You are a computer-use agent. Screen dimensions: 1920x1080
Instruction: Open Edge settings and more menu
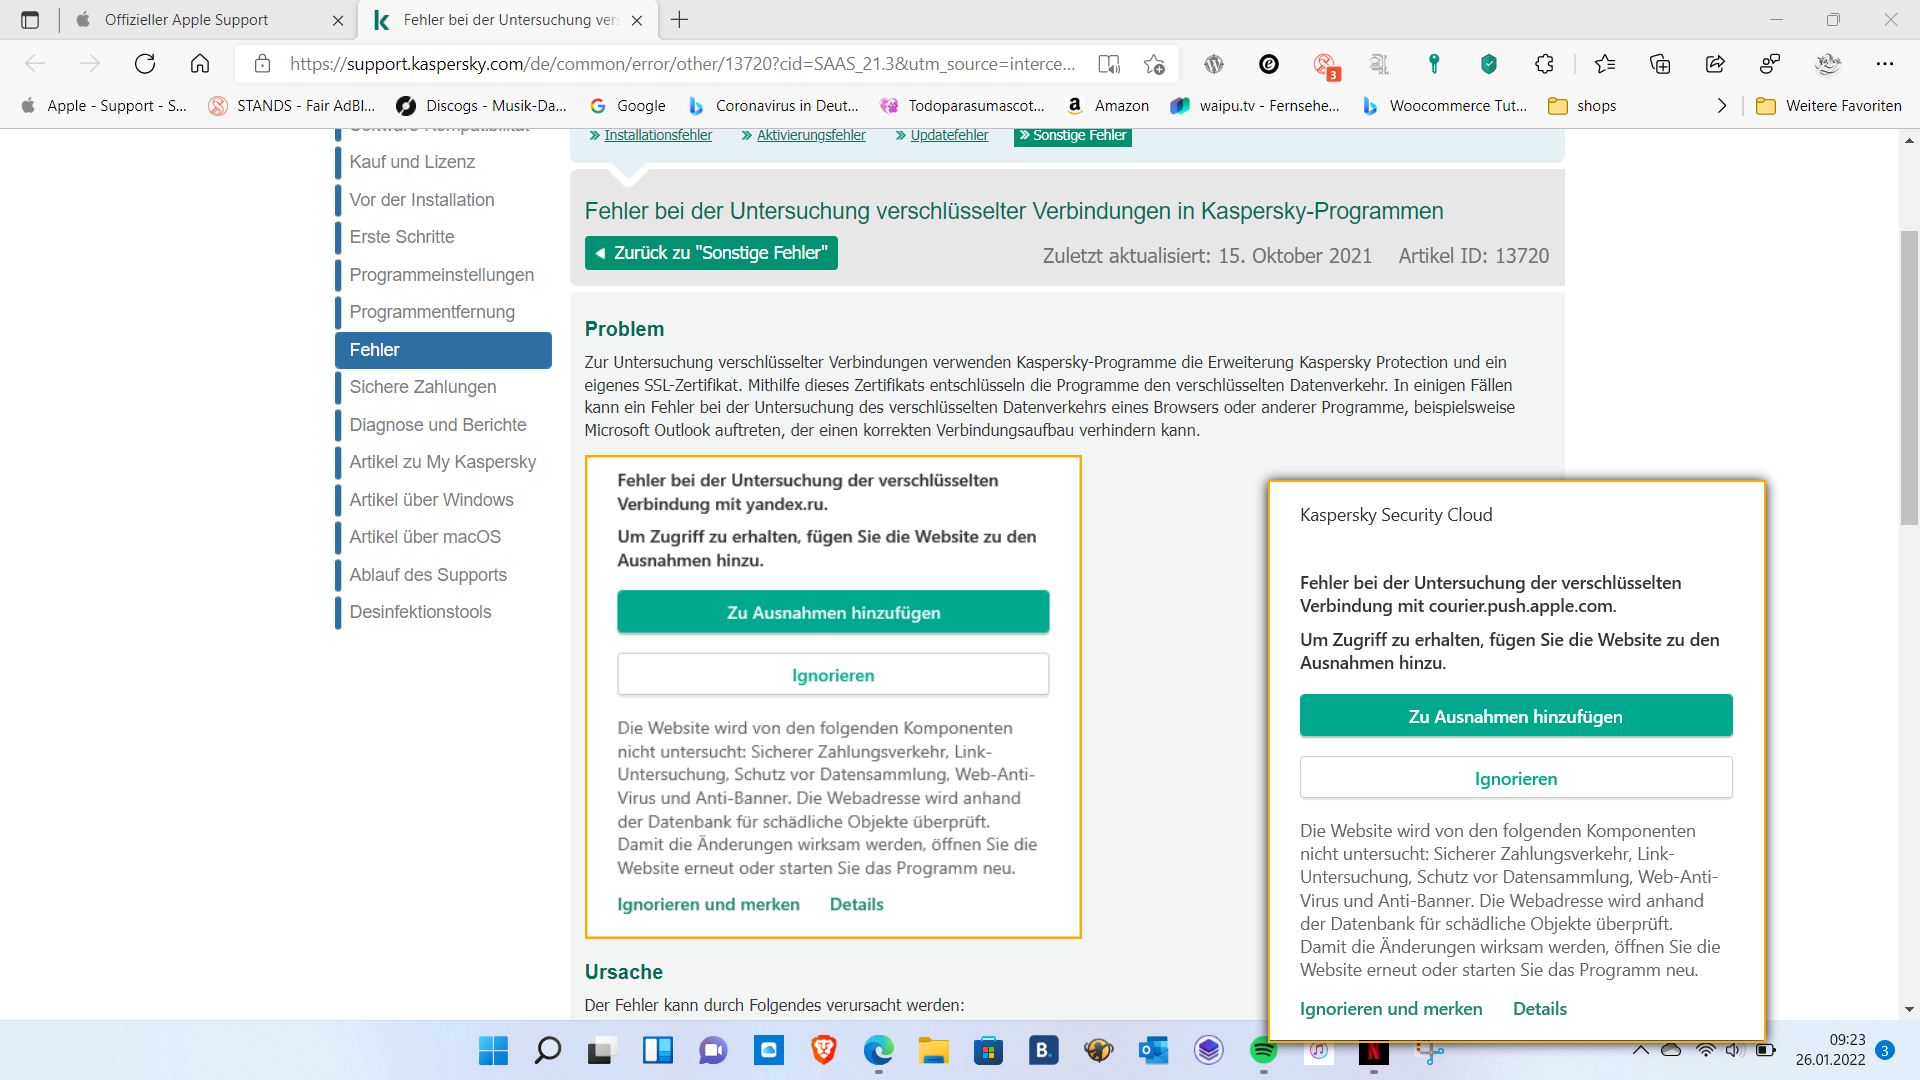[1884, 64]
